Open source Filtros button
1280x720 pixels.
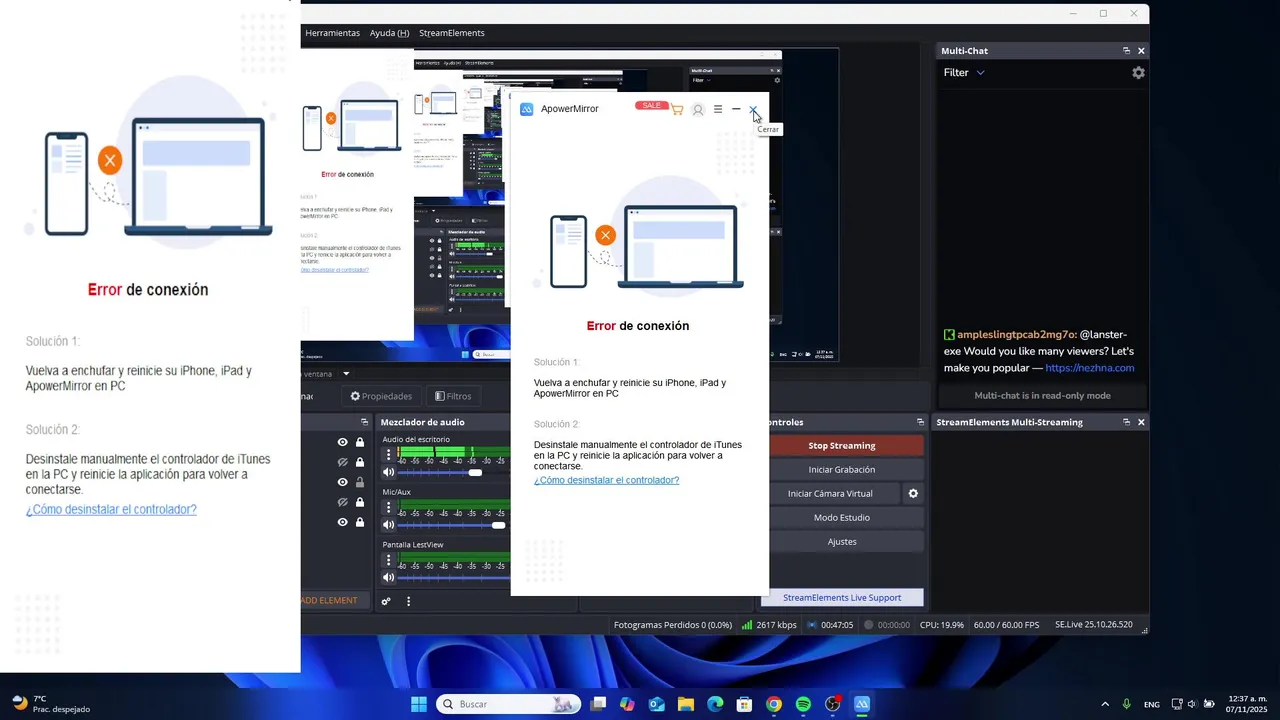(453, 396)
